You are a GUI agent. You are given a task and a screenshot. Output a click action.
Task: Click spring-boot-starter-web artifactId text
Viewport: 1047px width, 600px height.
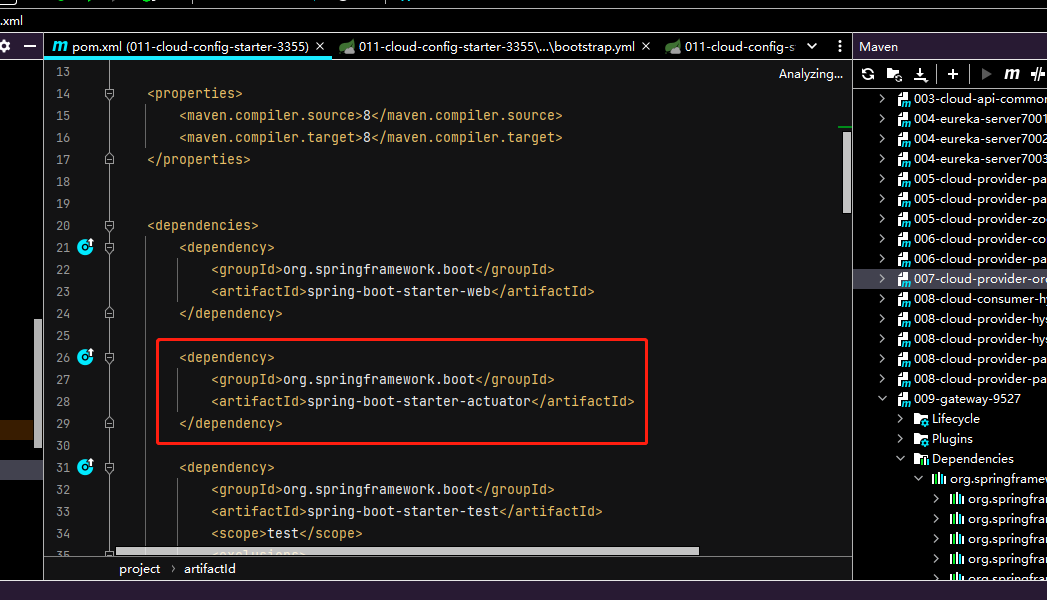pyautogui.click(x=399, y=291)
